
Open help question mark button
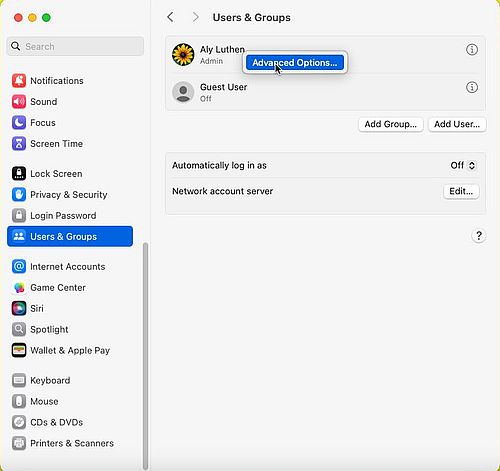pyautogui.click(x=479, y=236)
